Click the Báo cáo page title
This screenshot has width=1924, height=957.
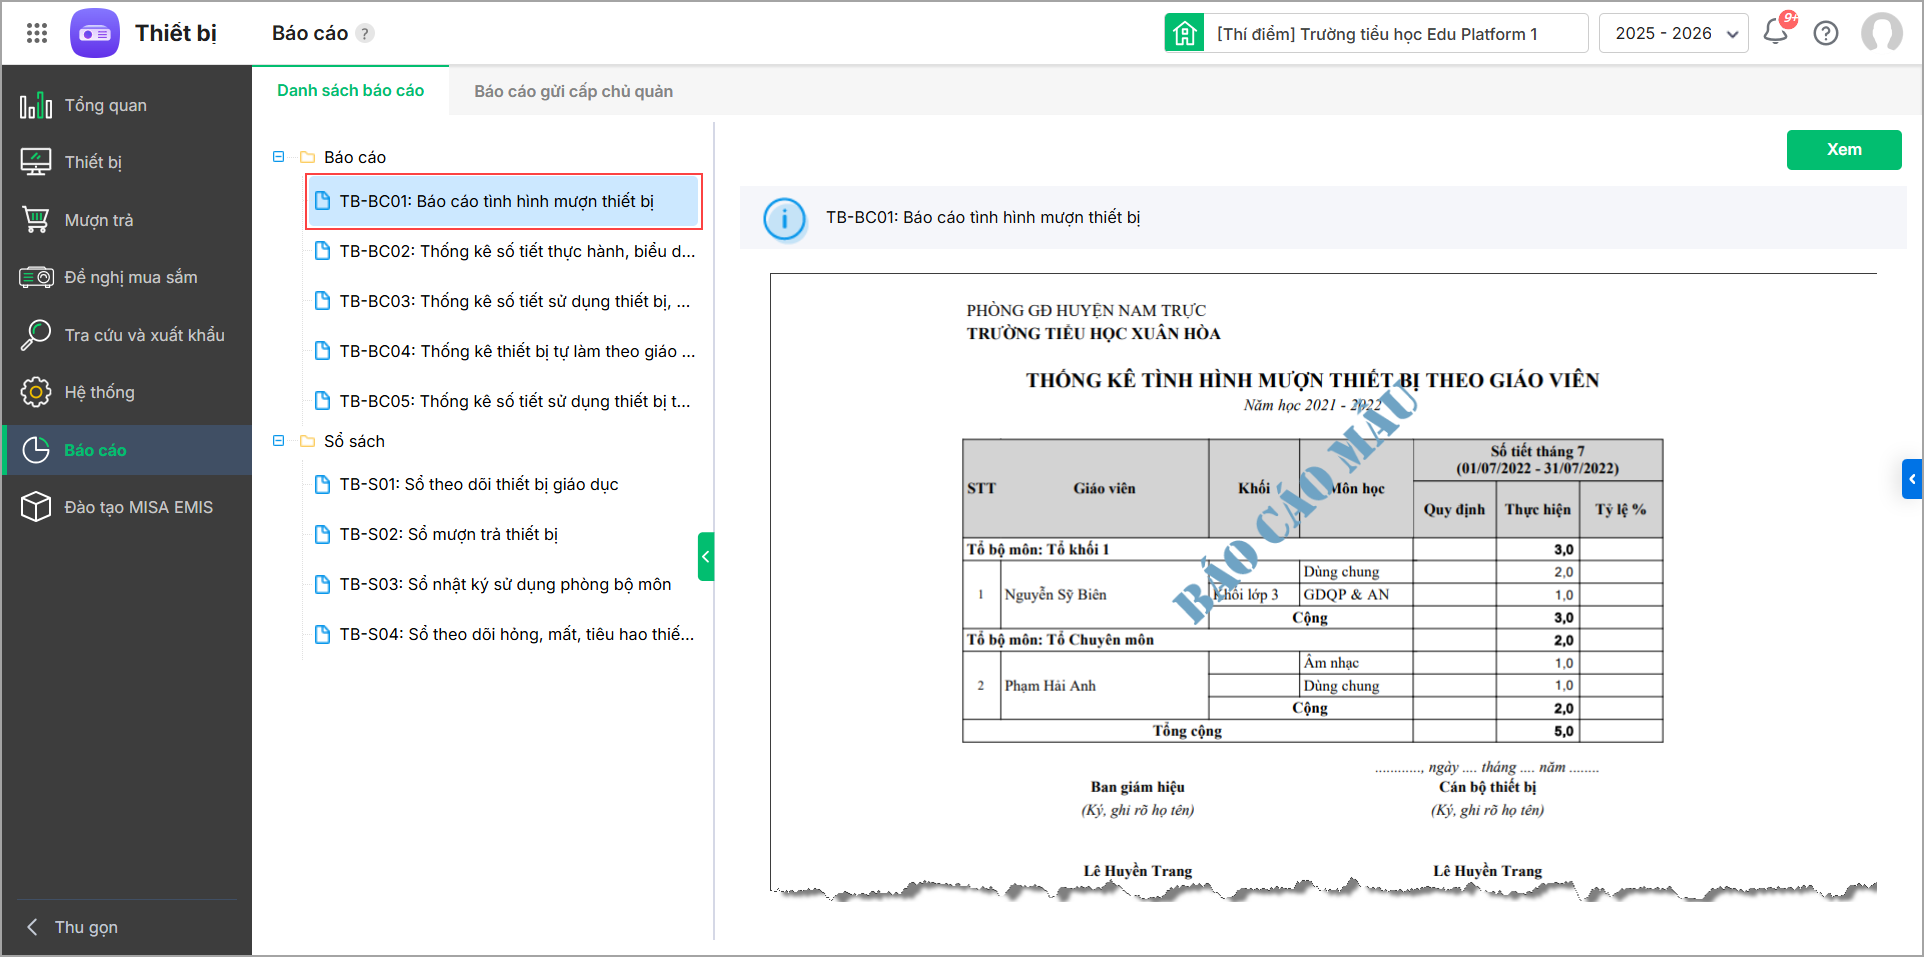[310, 33]
